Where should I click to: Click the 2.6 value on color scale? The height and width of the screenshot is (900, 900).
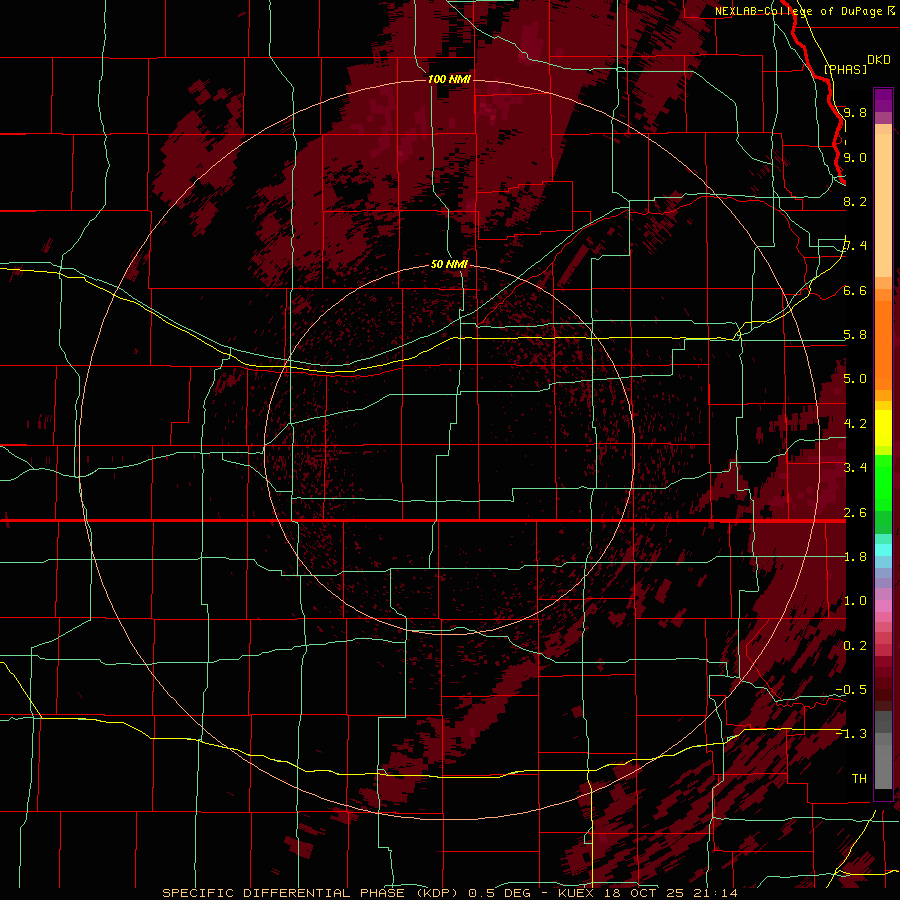point(855,513)
